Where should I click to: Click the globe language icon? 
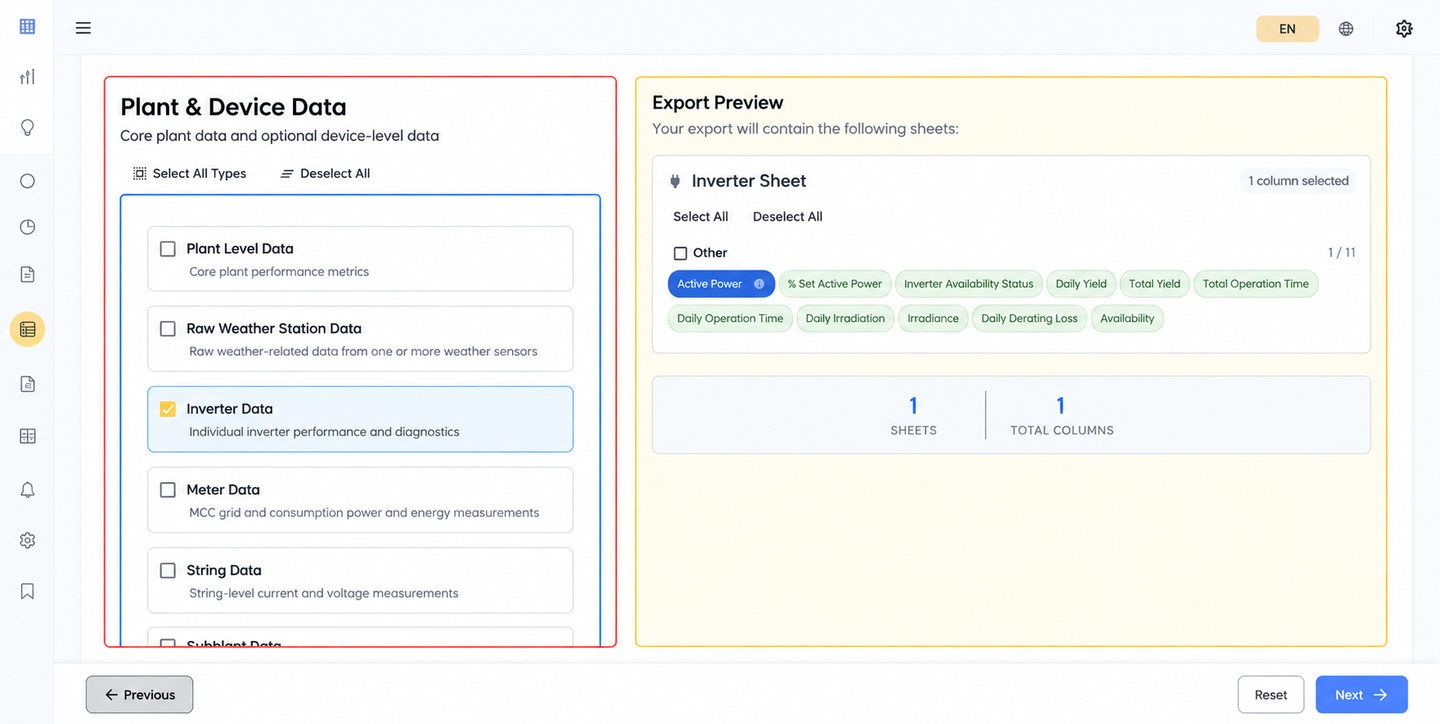[1346, 29]
